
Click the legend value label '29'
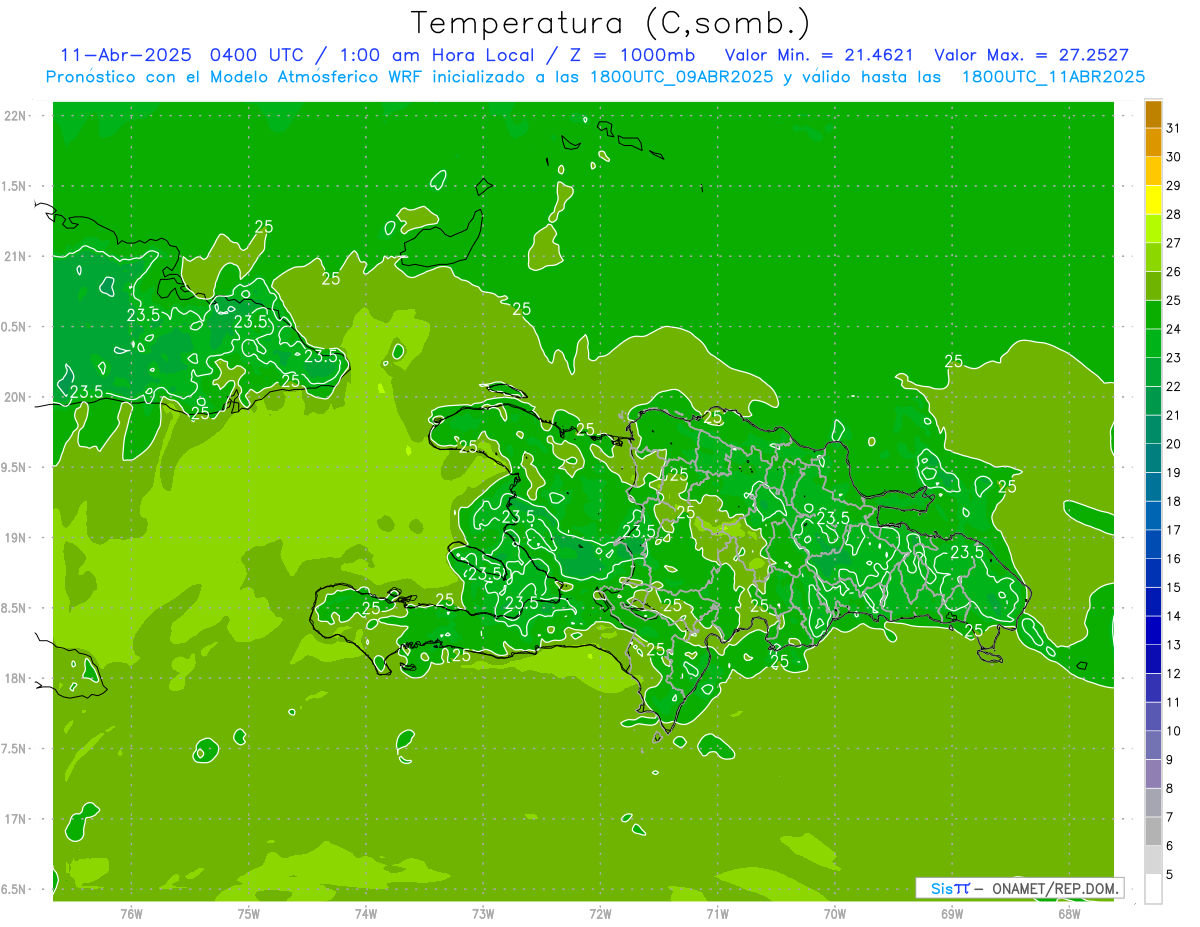[x=1174, y=186]
